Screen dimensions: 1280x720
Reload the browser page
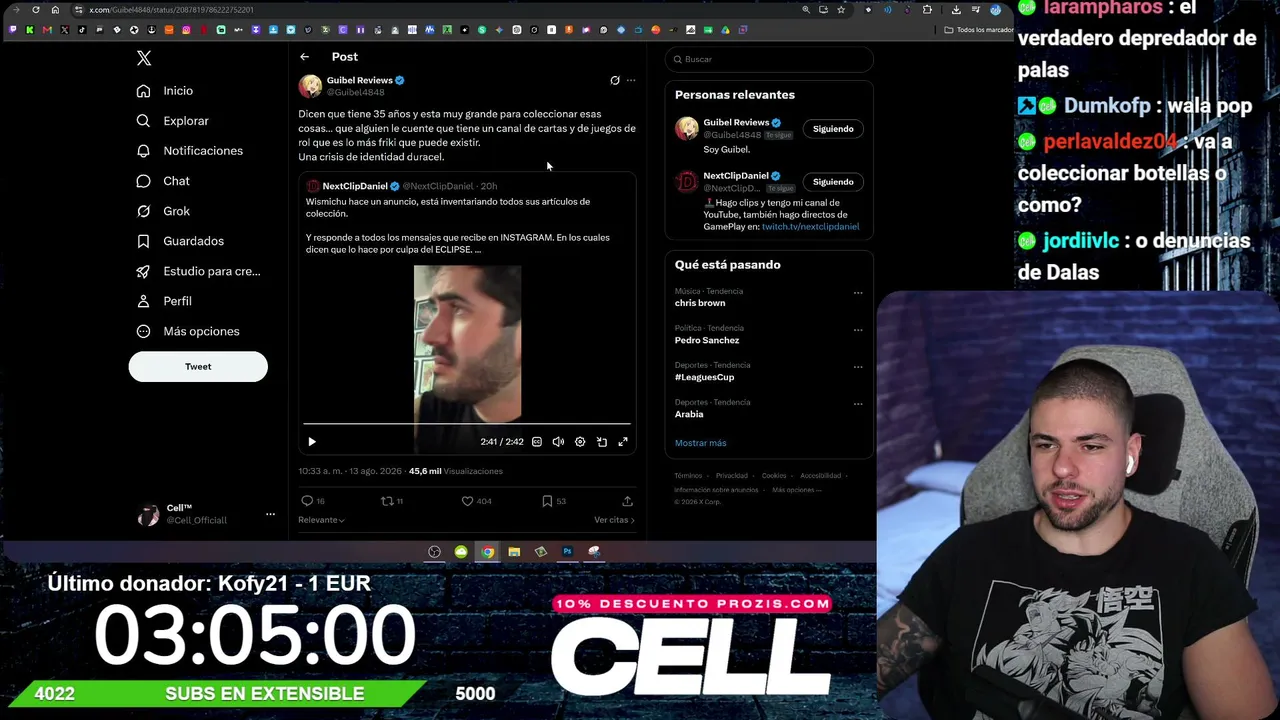tap(36, 10)
